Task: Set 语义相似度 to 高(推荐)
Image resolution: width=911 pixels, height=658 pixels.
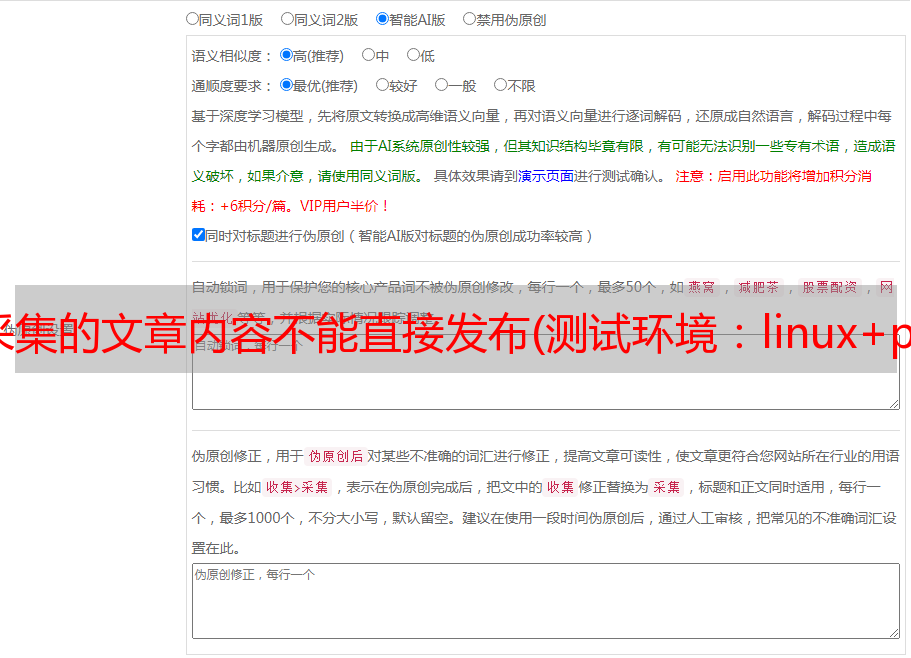Action: coord(286,55)
